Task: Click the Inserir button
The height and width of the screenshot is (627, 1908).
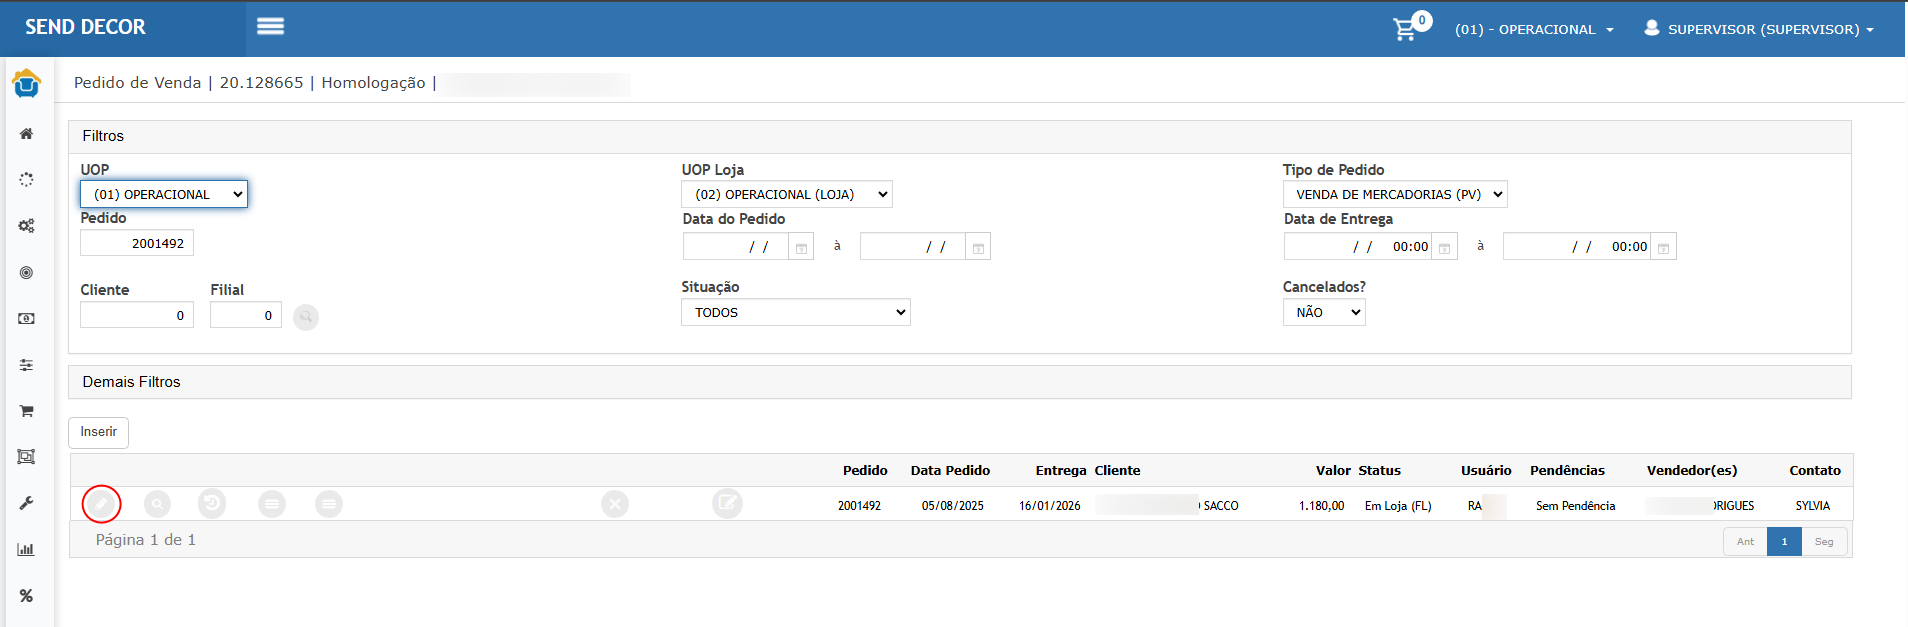Action: tap(98, 432)
